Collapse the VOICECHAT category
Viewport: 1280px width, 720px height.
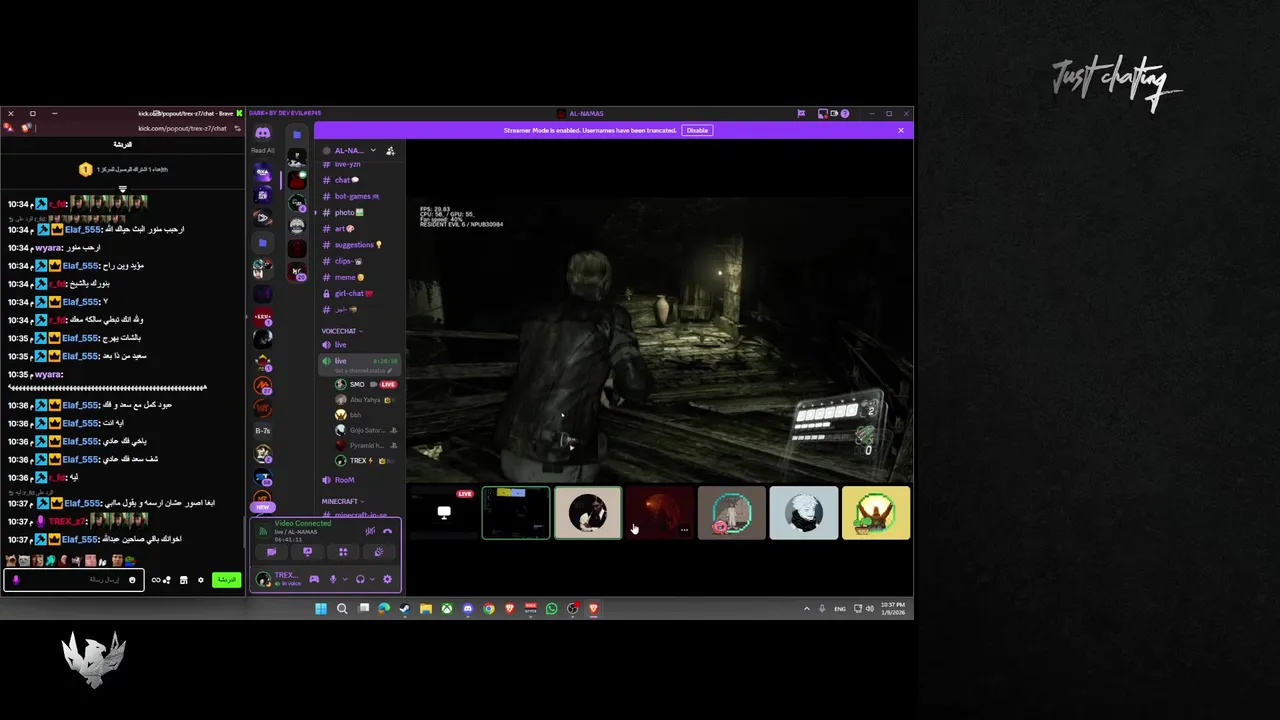(342, 331)
